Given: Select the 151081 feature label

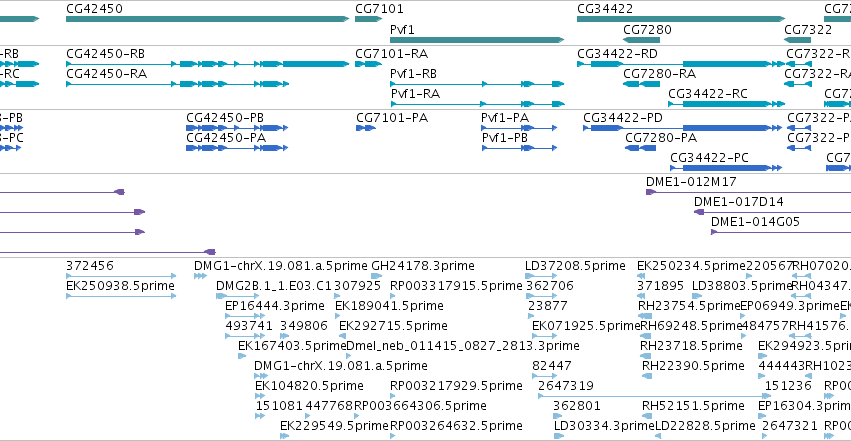Looking at the screenshot, I should coord(279,406).
